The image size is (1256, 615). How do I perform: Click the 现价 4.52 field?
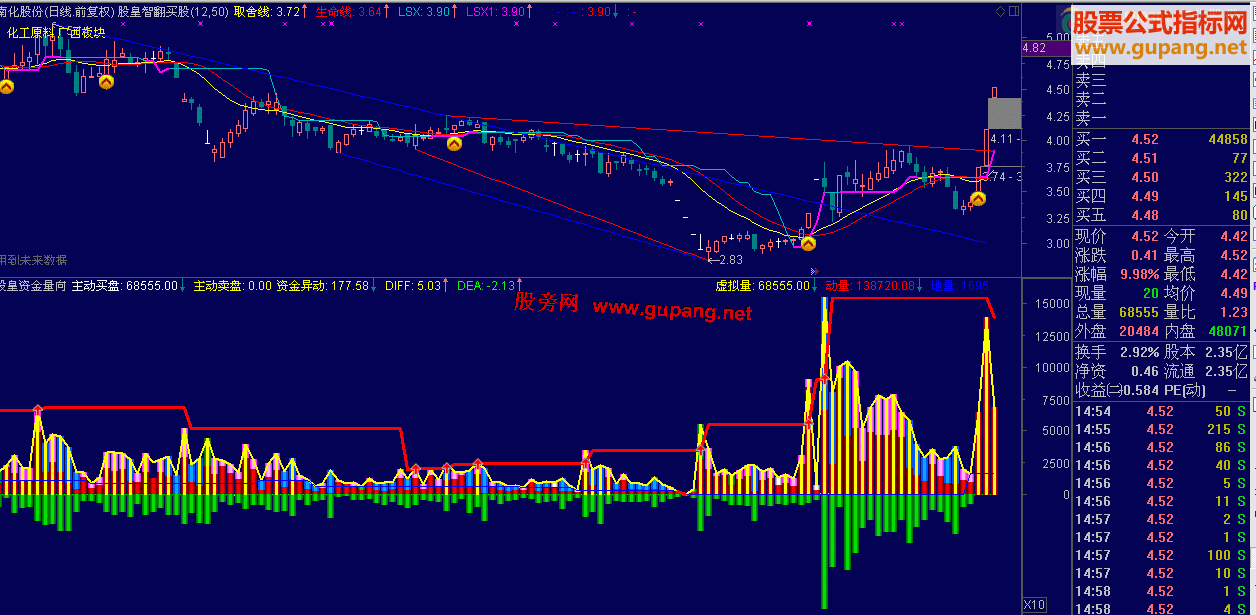coord(1117,236)
